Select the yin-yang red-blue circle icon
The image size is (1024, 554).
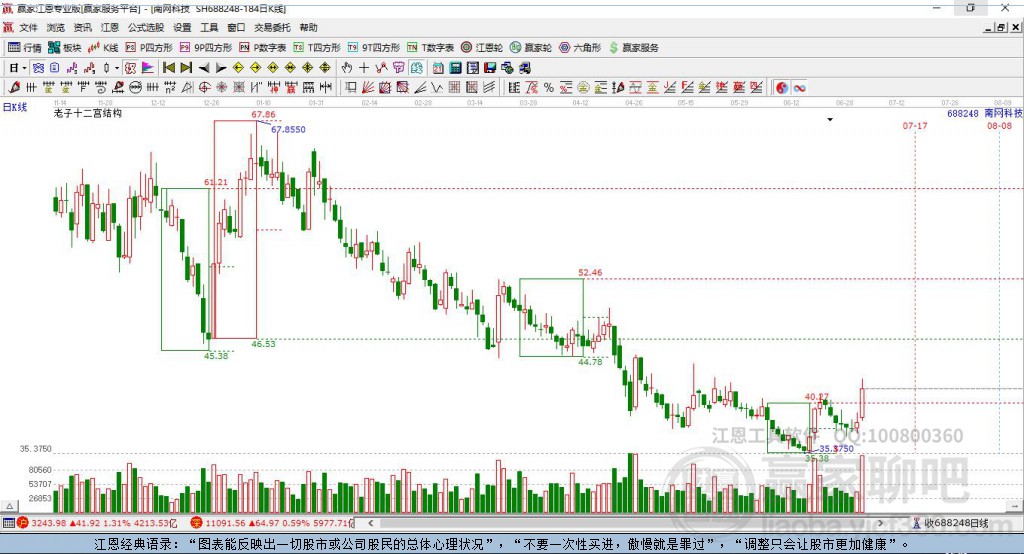(782, 88)
